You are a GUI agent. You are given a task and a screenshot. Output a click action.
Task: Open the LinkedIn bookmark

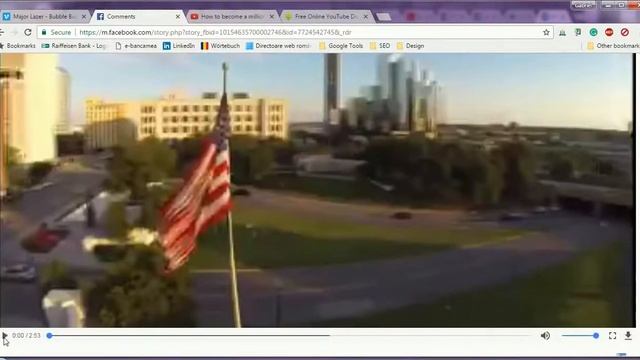click(x=179, y=46)
